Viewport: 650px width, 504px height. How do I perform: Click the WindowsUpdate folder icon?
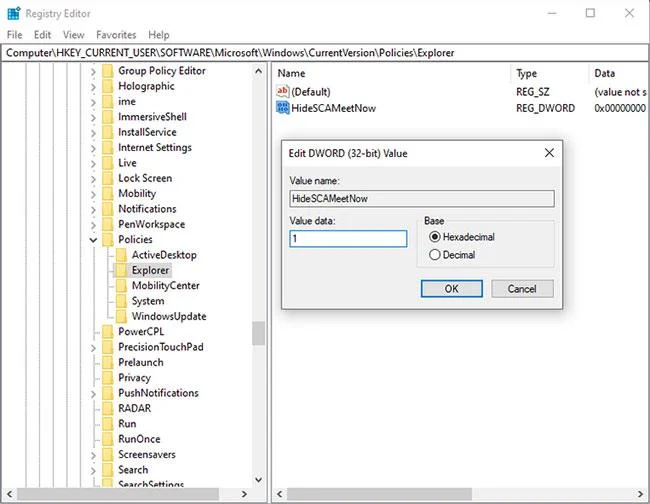pos(121,316)
